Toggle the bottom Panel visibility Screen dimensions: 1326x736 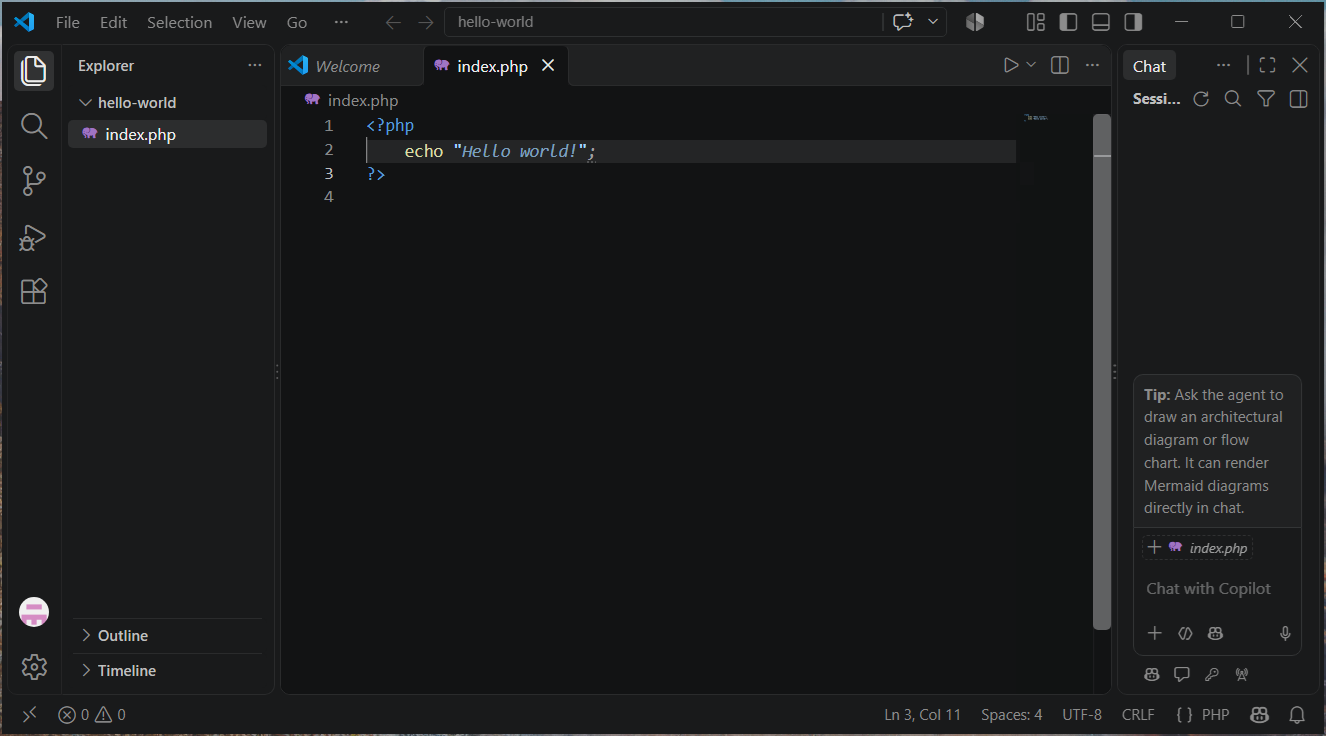1101,22
